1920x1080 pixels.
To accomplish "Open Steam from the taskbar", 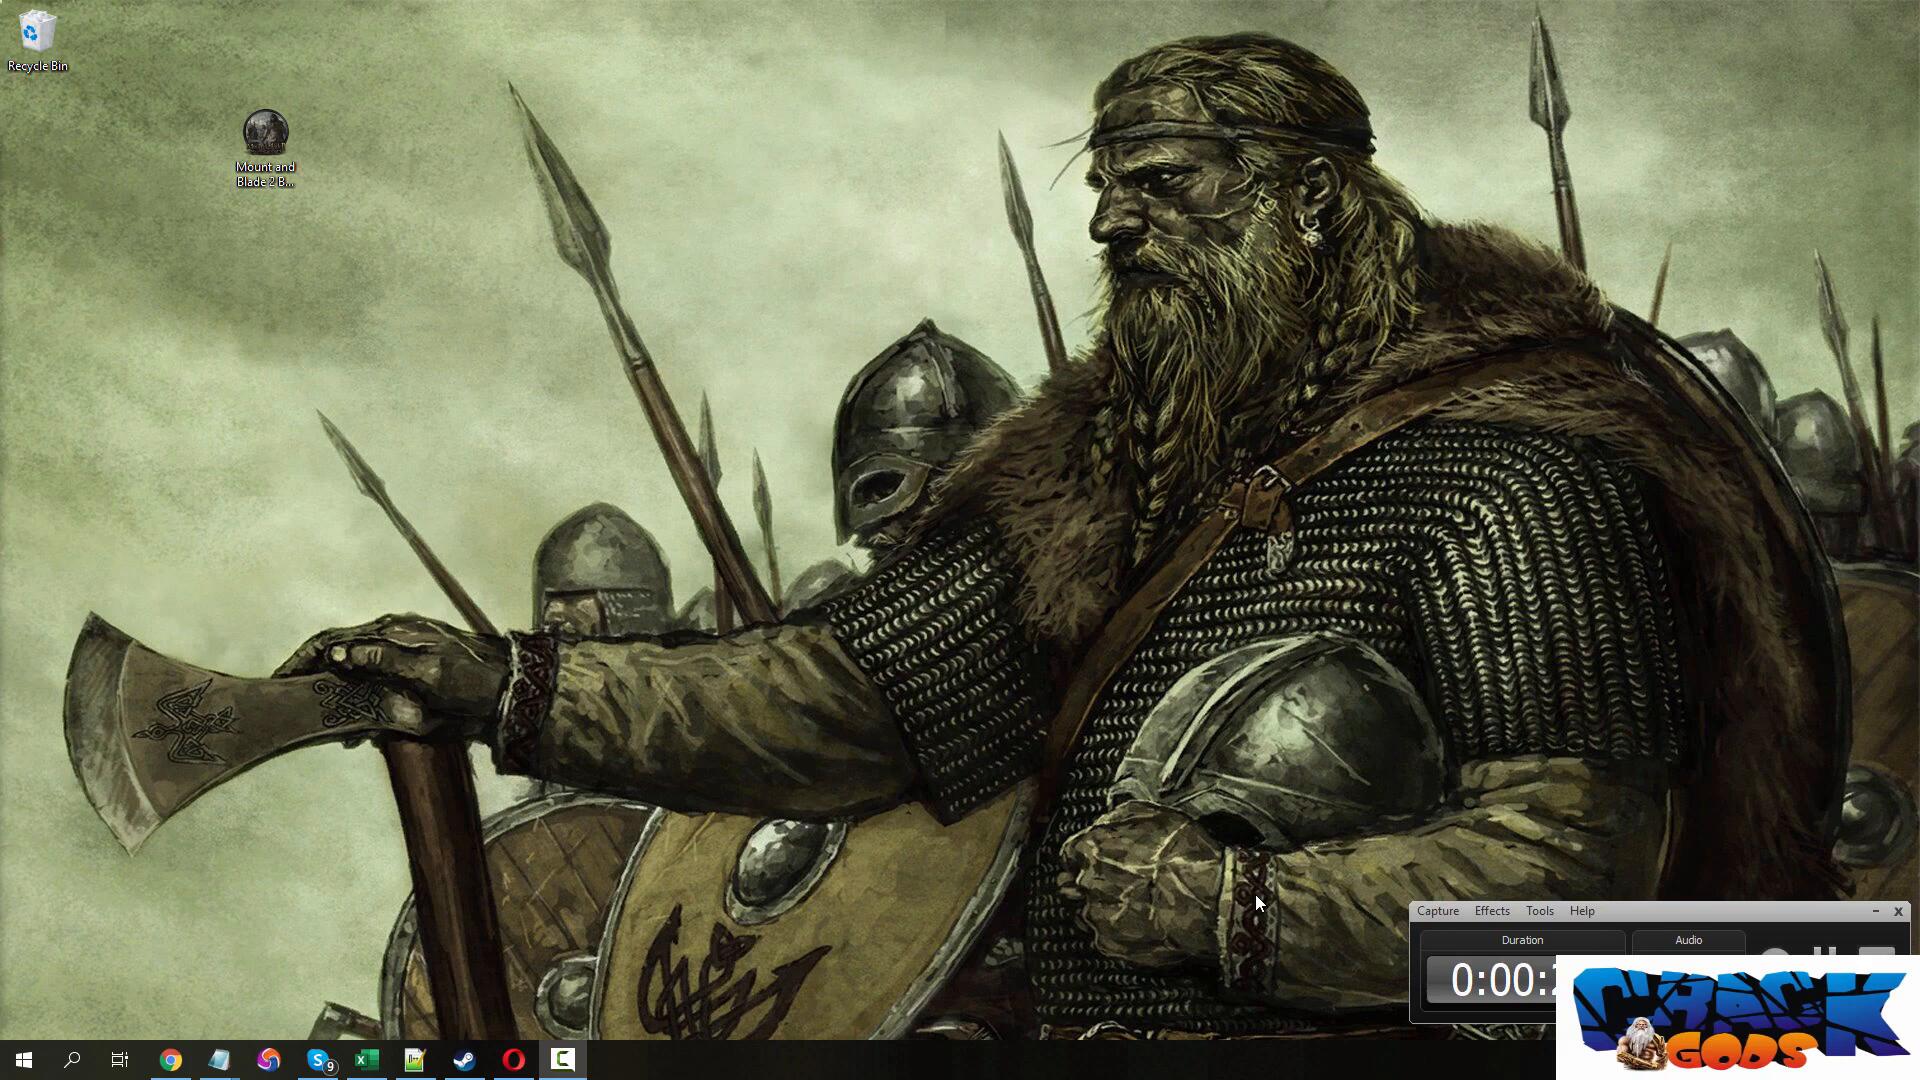I will click(464, 1060).
